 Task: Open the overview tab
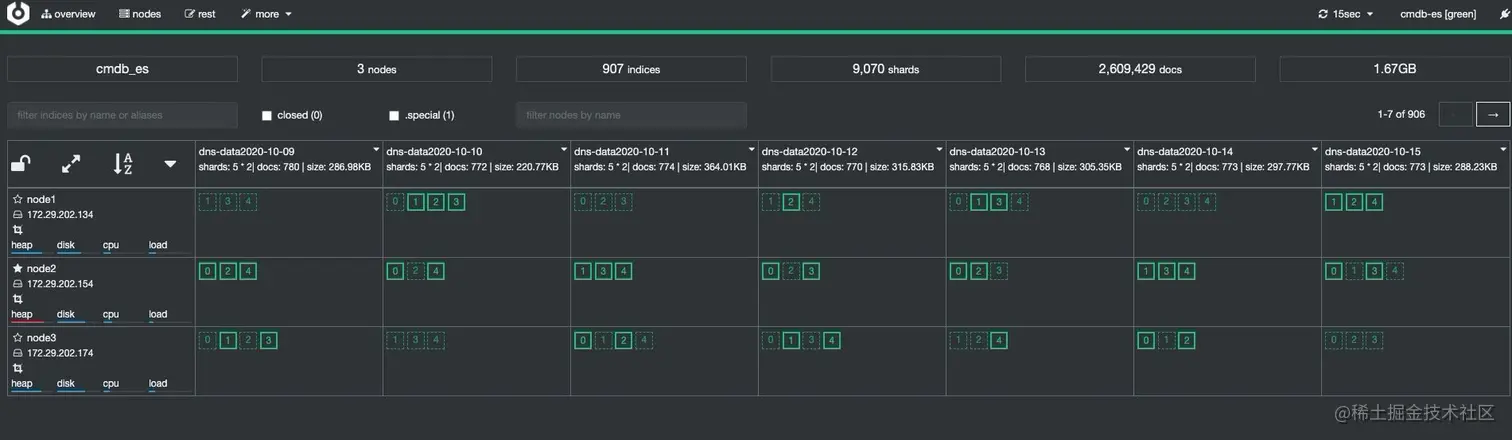[68, 14]
